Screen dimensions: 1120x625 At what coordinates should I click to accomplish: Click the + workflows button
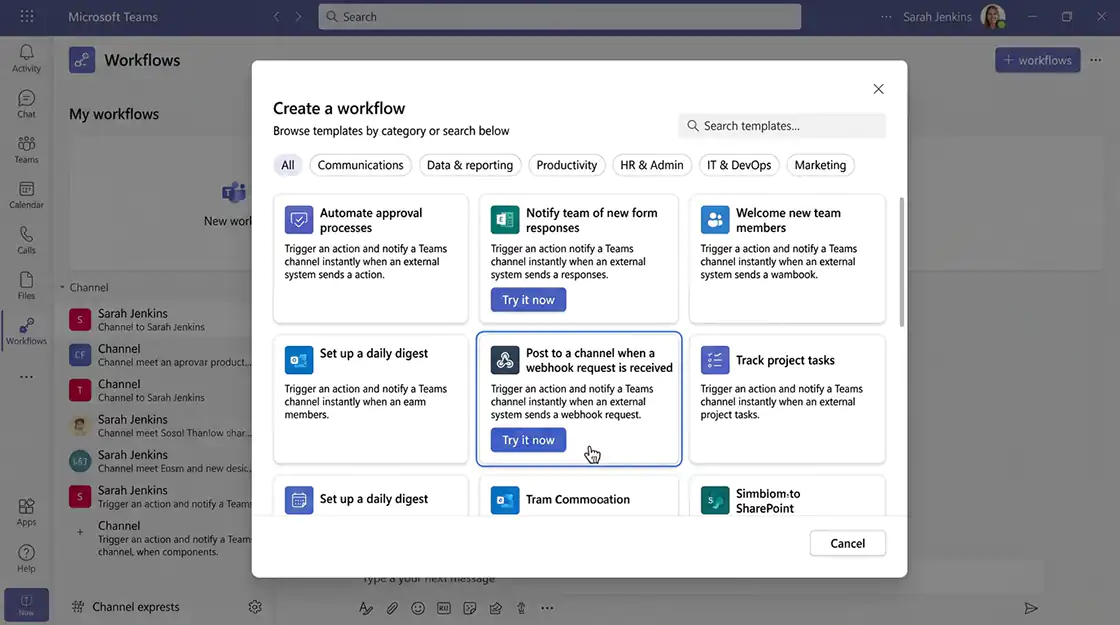pyautogui.click(x=1037, y=60)
